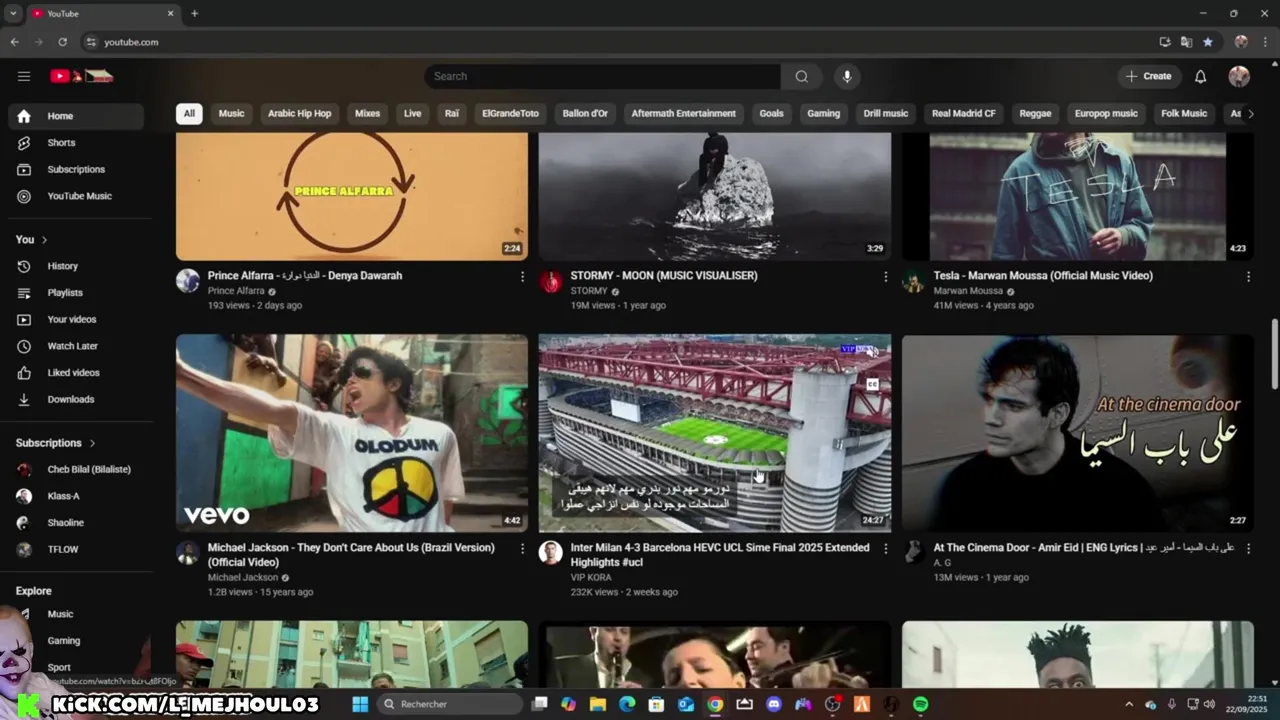Open options for Michael Jackson video
This screenshot has height=720, width=1280.
point(522,548)
